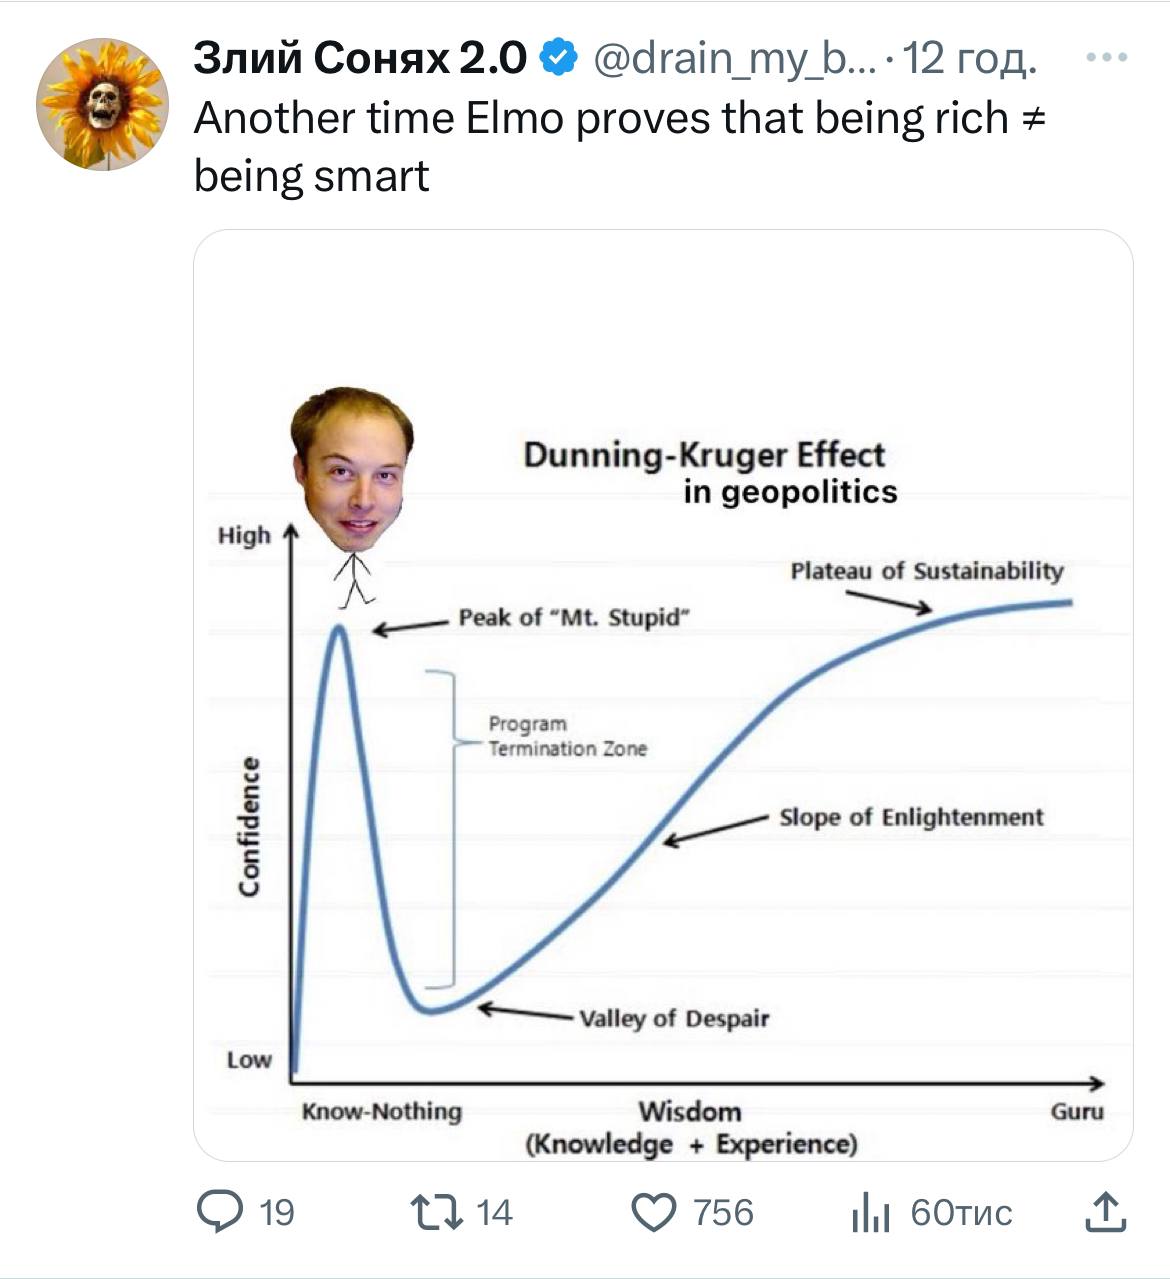This screenshot has height=1279, width=1170.
Task: Click the retweet count 14
Action: pos(494,1213)
